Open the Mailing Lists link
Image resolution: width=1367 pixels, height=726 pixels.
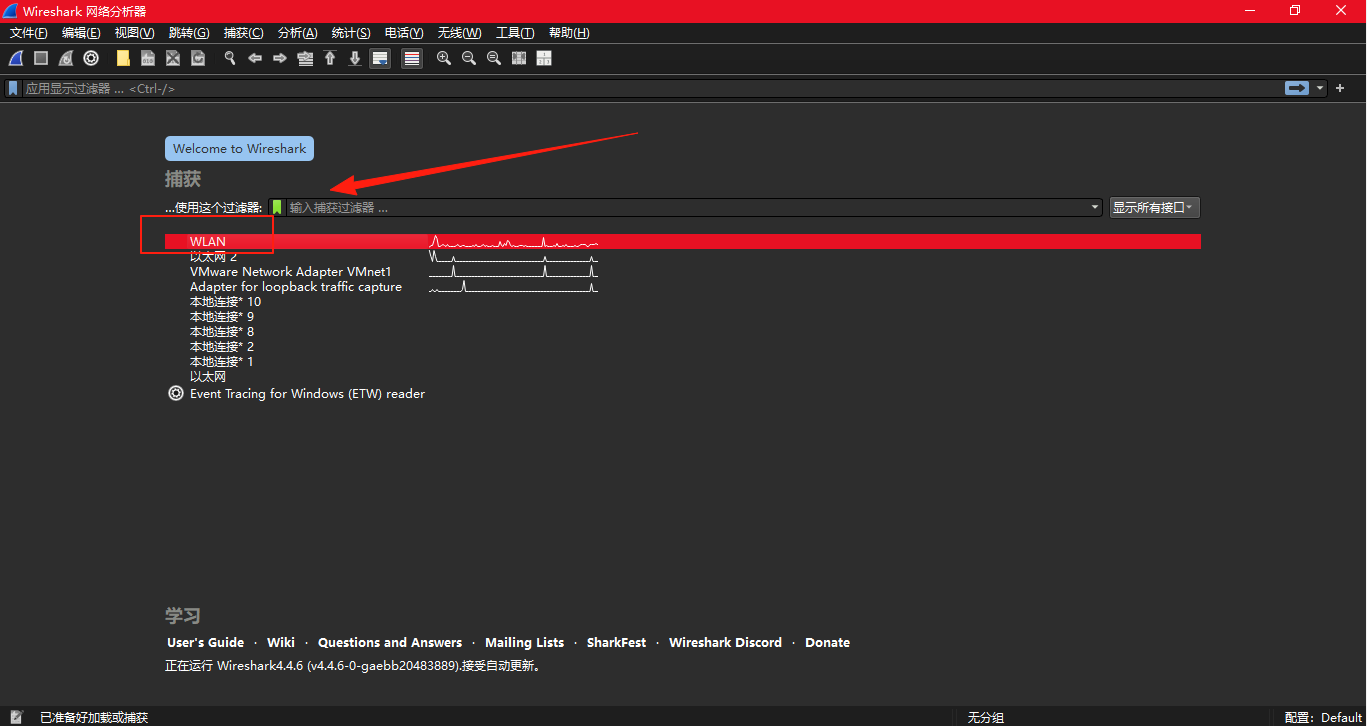[x=524, y=643]
